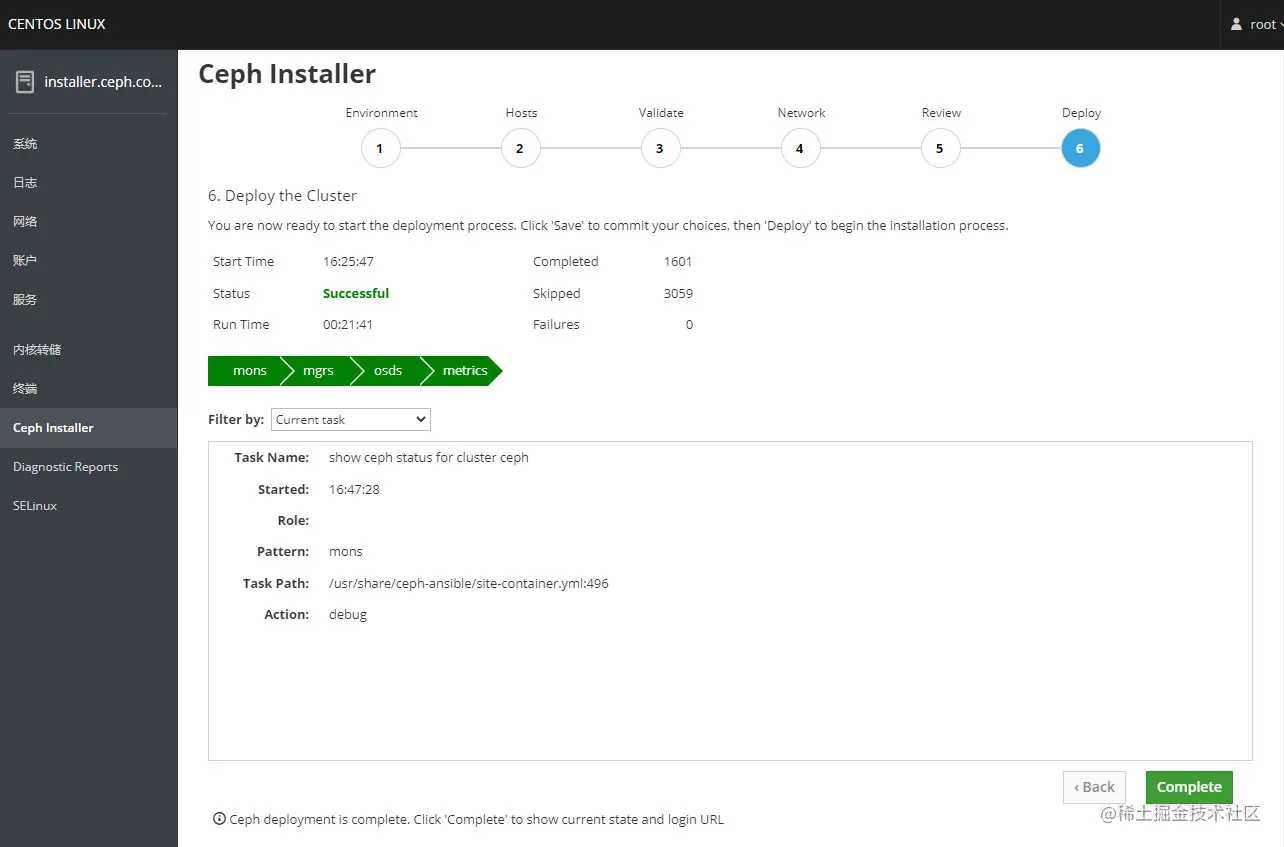The width and height of the screenshot is (1284, 847).
Task: Click Completed count 1601
Action: (678, 261)
